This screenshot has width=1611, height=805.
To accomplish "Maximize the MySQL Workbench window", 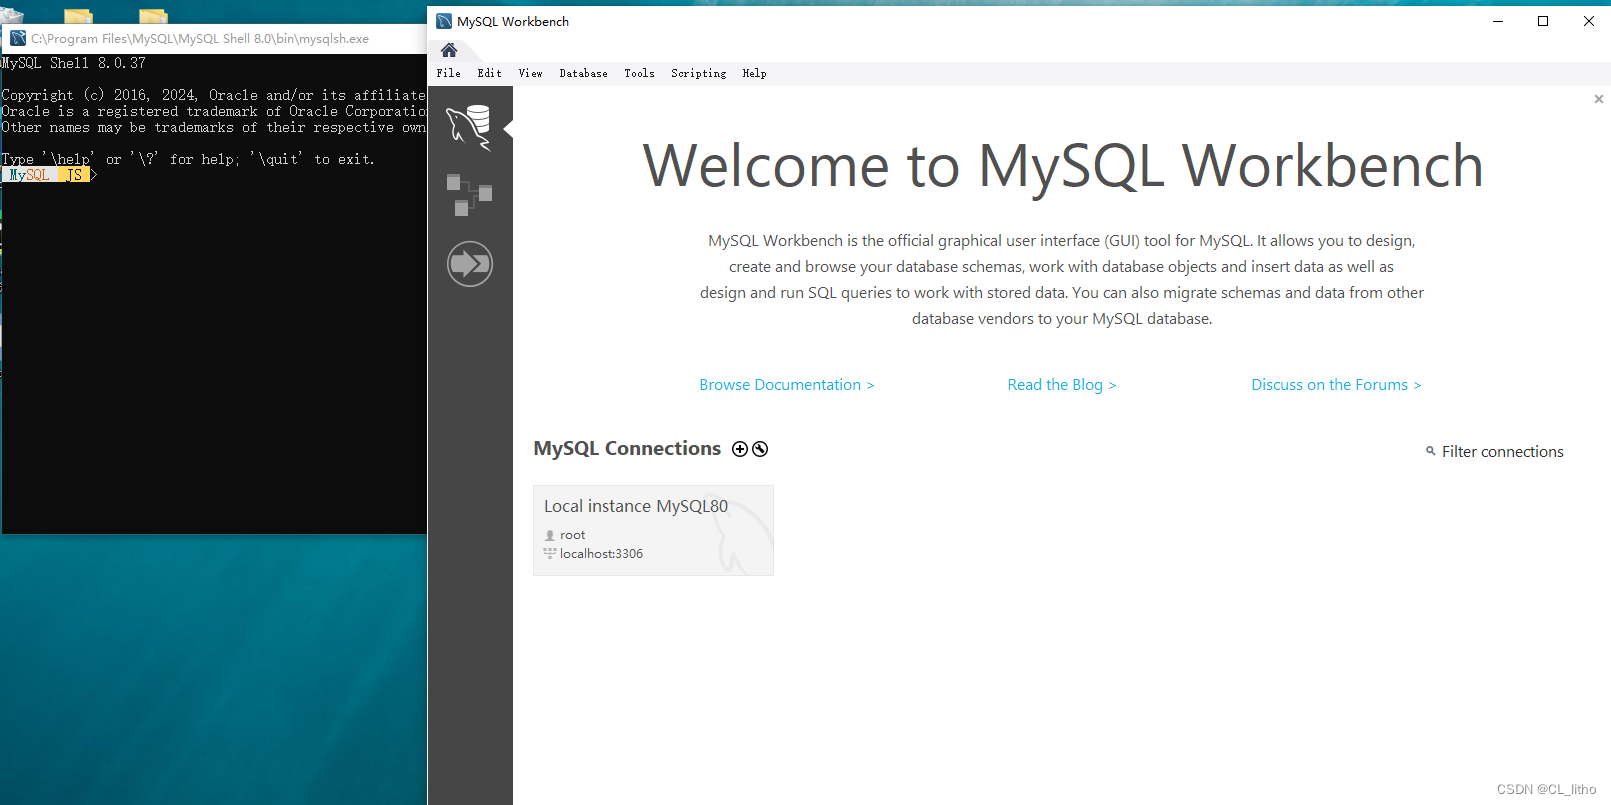I will click(1543, 21).
